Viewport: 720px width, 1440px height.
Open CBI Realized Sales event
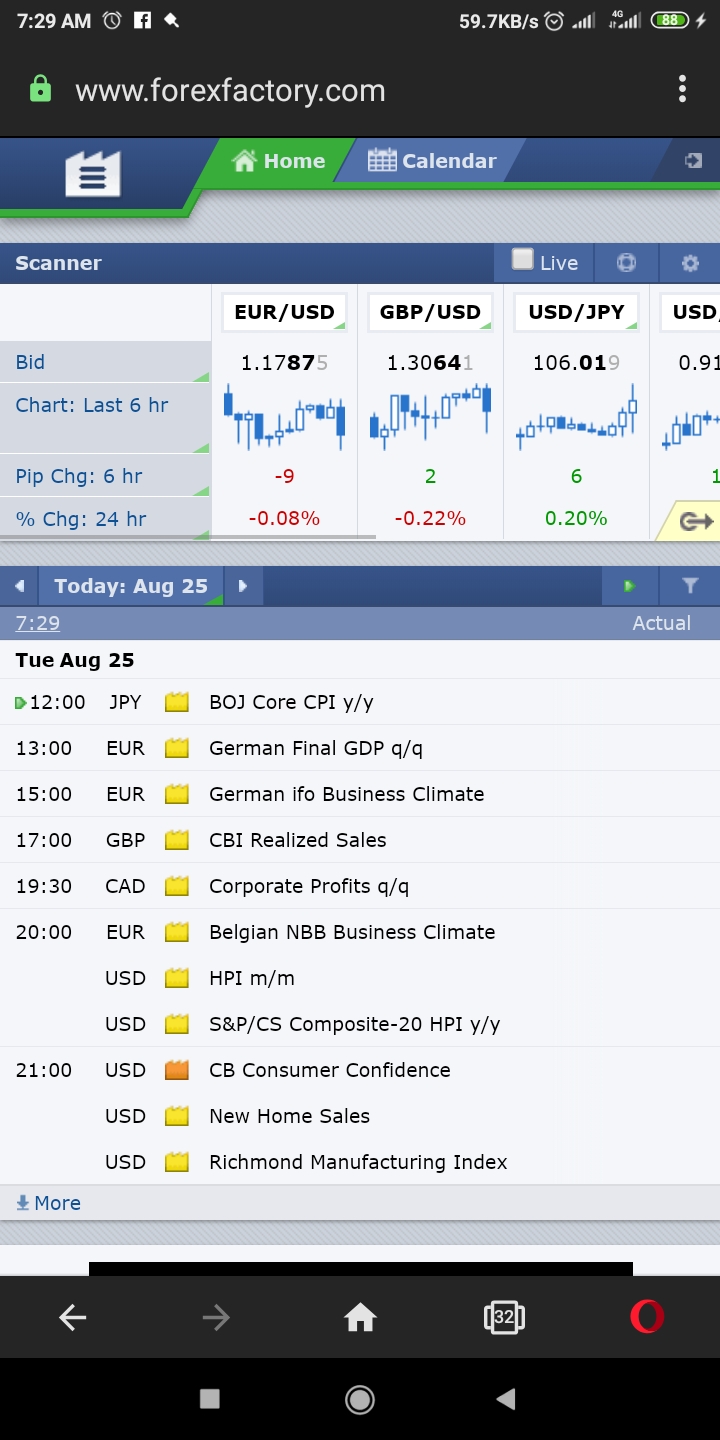point(297,840)
